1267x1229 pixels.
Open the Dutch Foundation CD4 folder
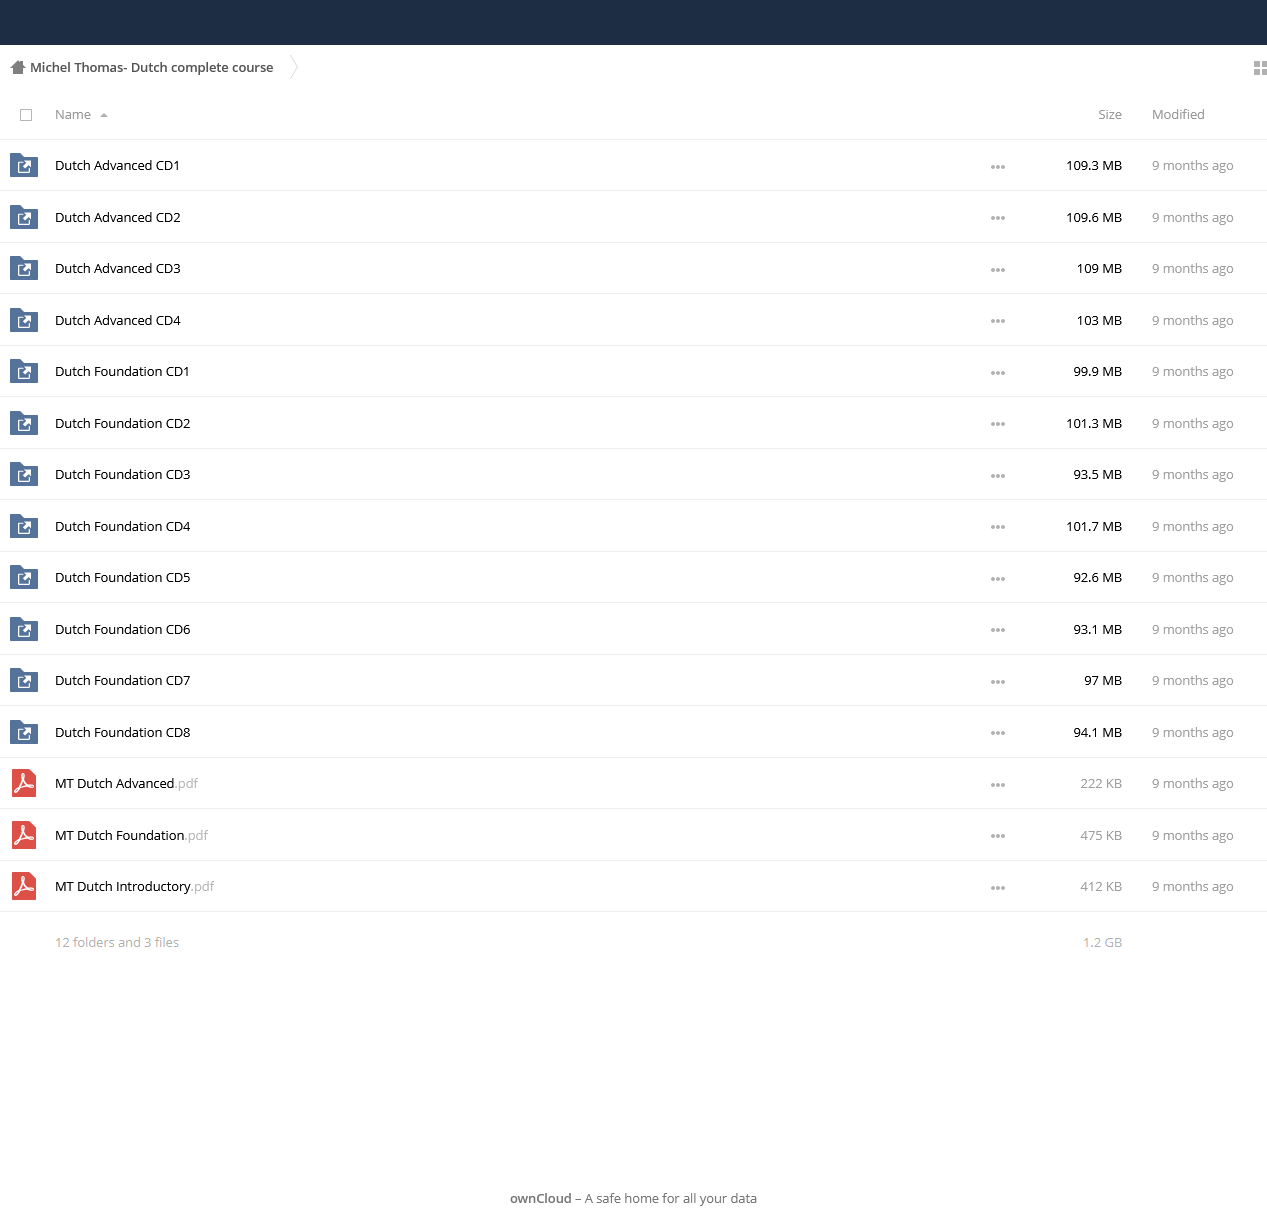[x=122, y=526]
